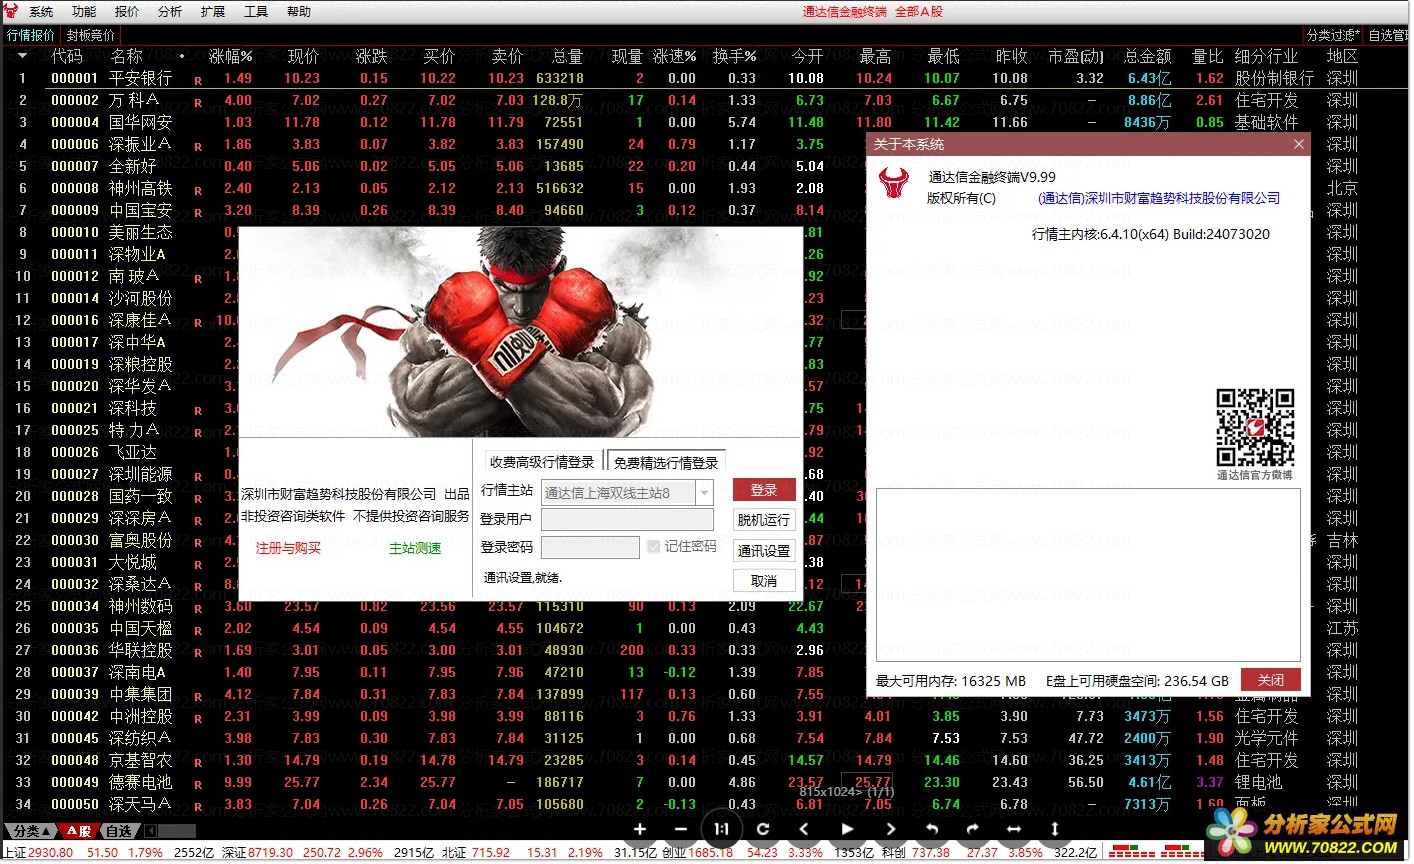The image size is (1414, 864).
Task: Go to the next image with the right chevron
Action: click(890, 829)
